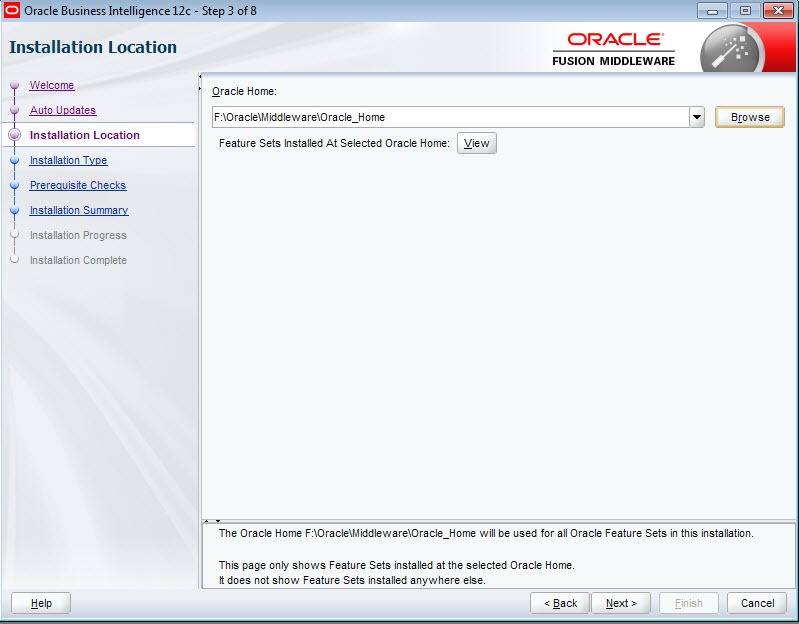
Task: Click the 'Installation Location' page heading
Action: tap(93, 47)
